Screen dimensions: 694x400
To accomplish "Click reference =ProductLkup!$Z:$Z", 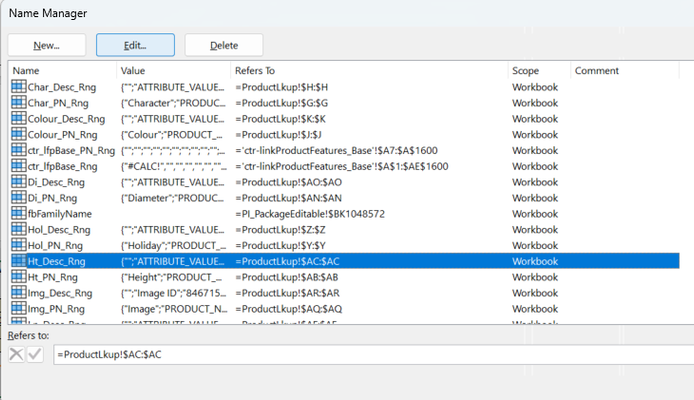I will 280,230.
